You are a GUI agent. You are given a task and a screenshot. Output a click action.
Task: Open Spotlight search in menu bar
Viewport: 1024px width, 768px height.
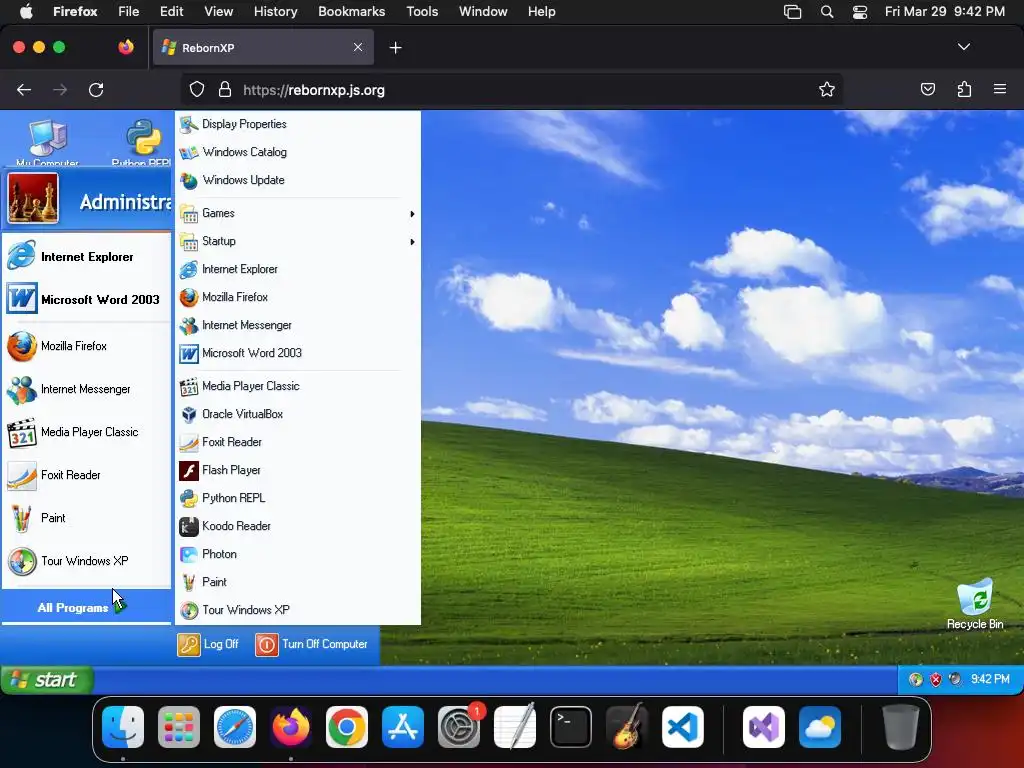click(x=827, y=12)
